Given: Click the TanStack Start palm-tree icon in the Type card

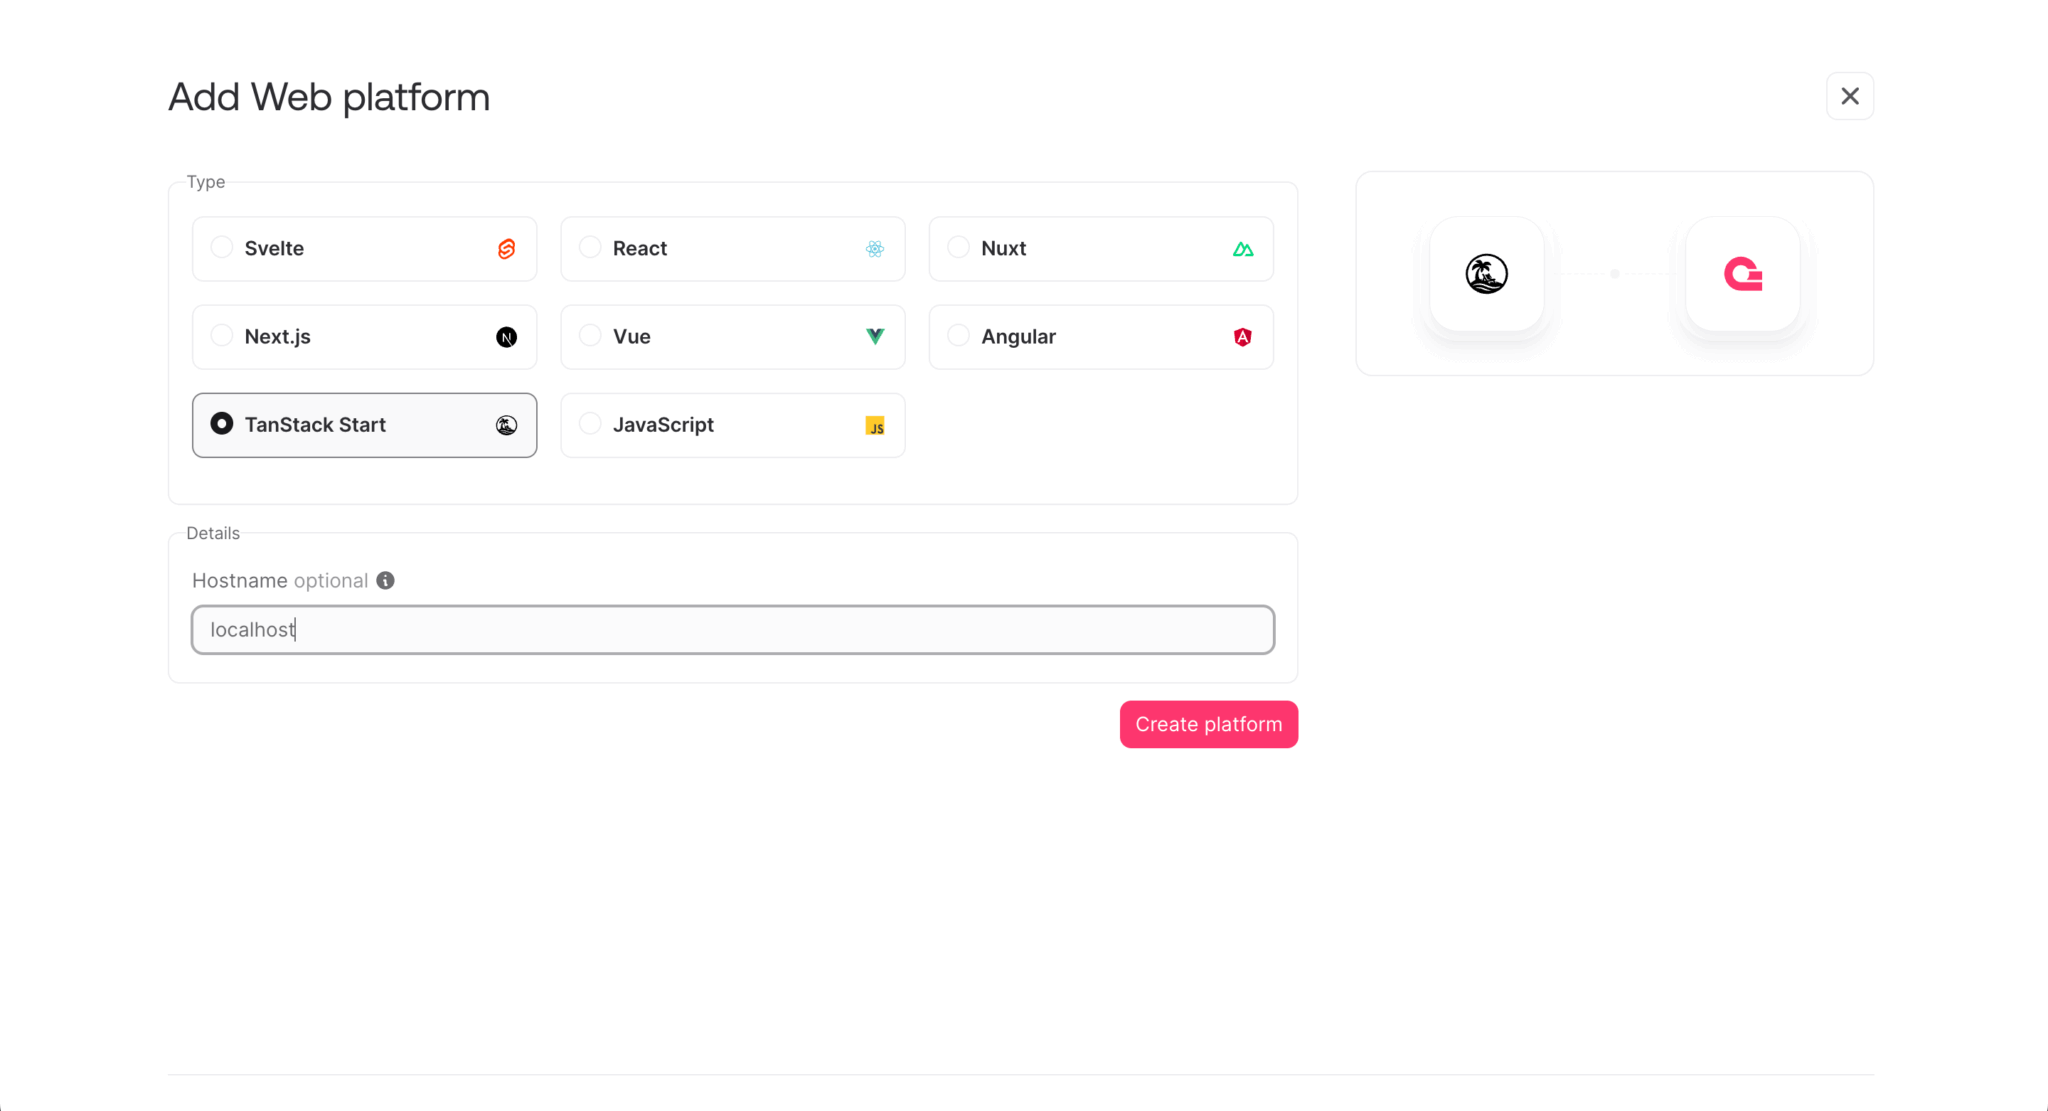Looking at the screenshot, I should coord(507,425).
